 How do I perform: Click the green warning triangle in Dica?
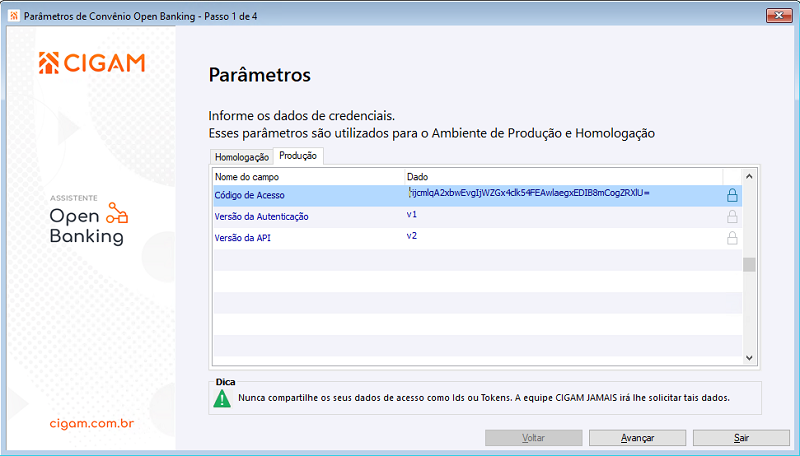(x=222, y=398)
